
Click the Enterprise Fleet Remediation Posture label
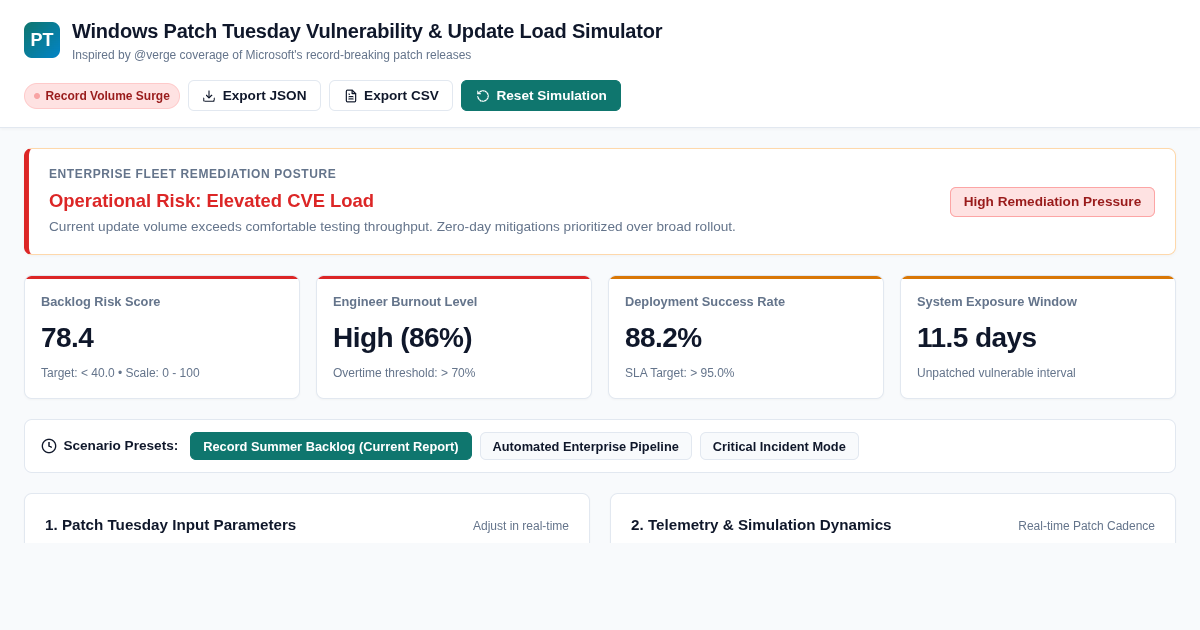[193, 174]
